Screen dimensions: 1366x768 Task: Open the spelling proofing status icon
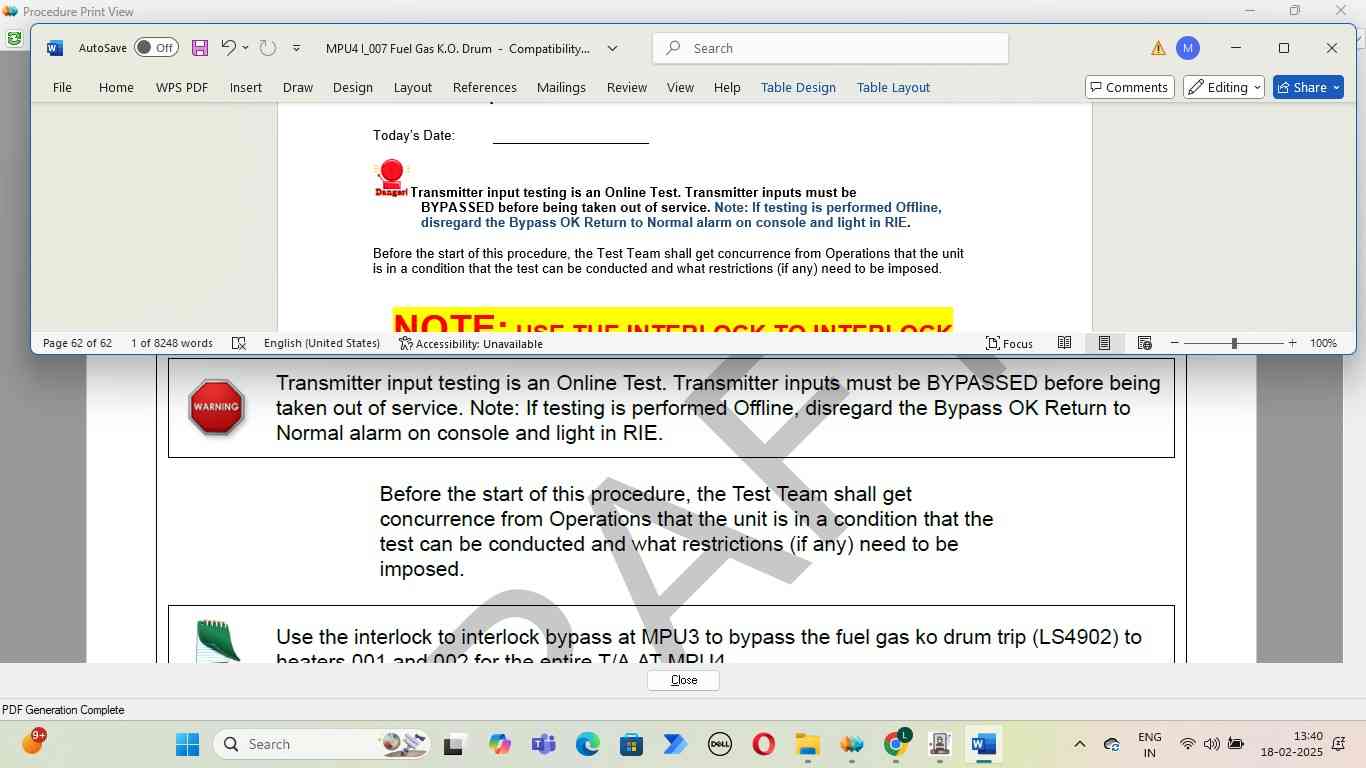click(239, 343)
